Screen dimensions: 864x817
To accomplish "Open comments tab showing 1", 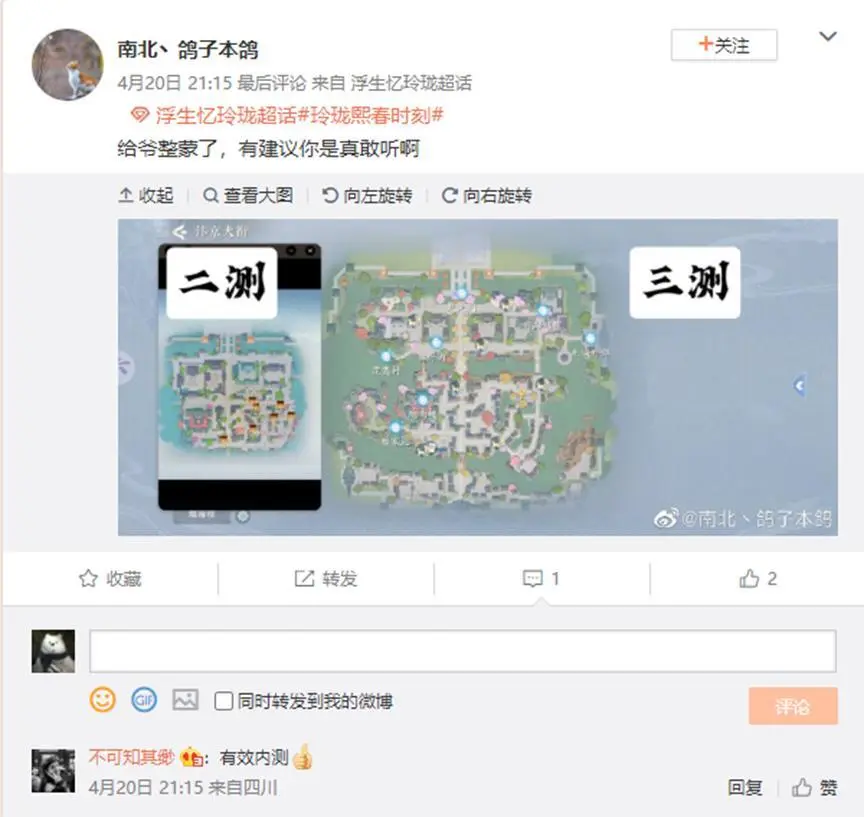I will (541, 578).
